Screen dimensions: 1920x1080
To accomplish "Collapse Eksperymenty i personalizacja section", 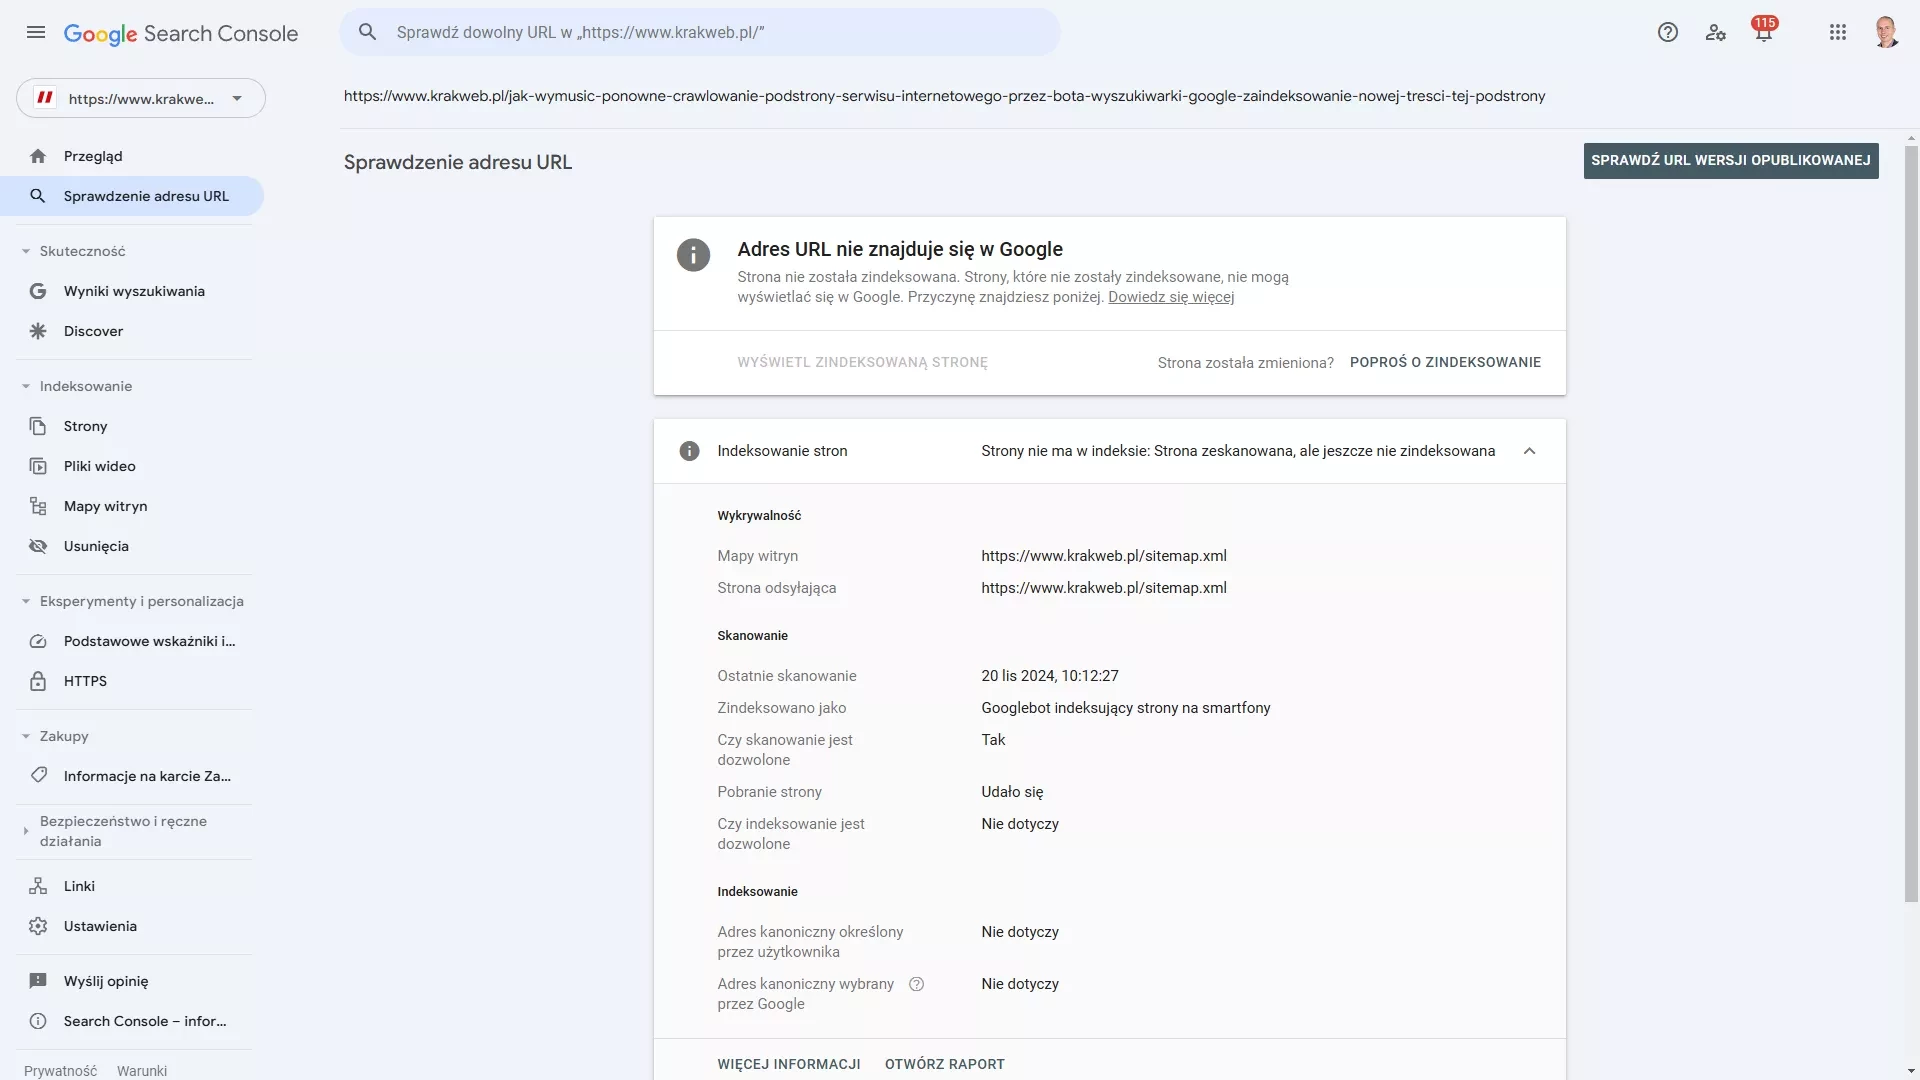I will (x=26, y=601).
